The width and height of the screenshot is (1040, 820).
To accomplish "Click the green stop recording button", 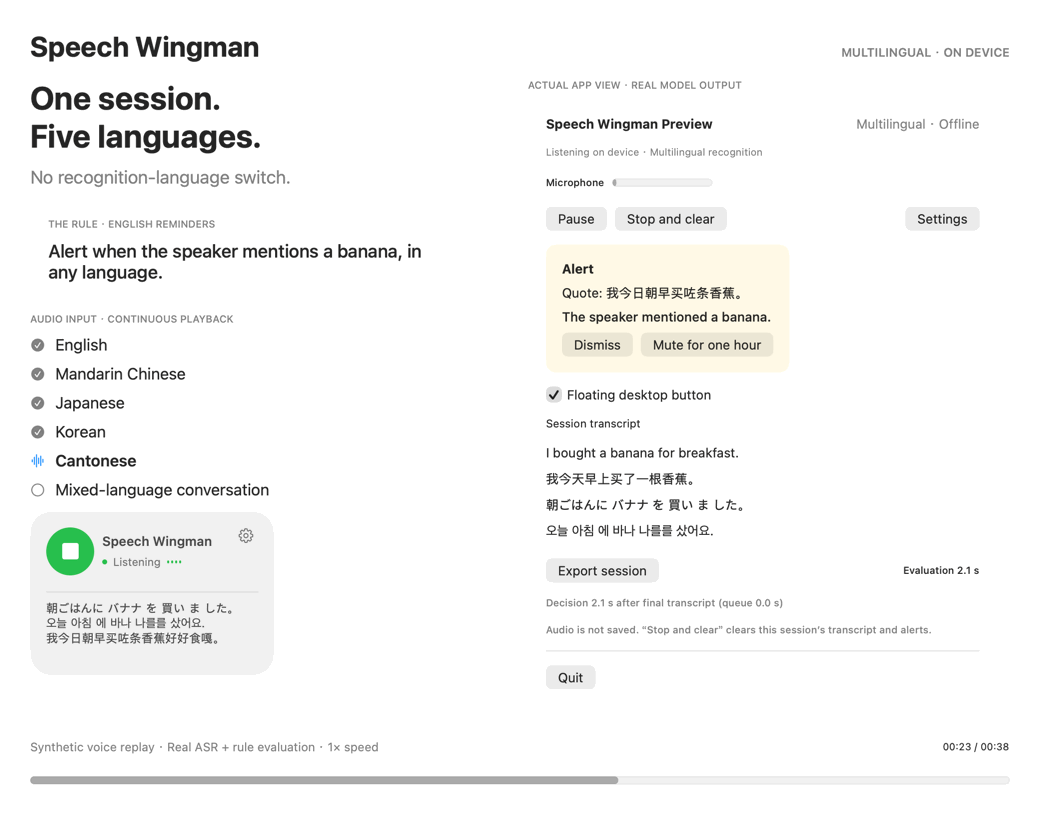I will click(70, 551).
